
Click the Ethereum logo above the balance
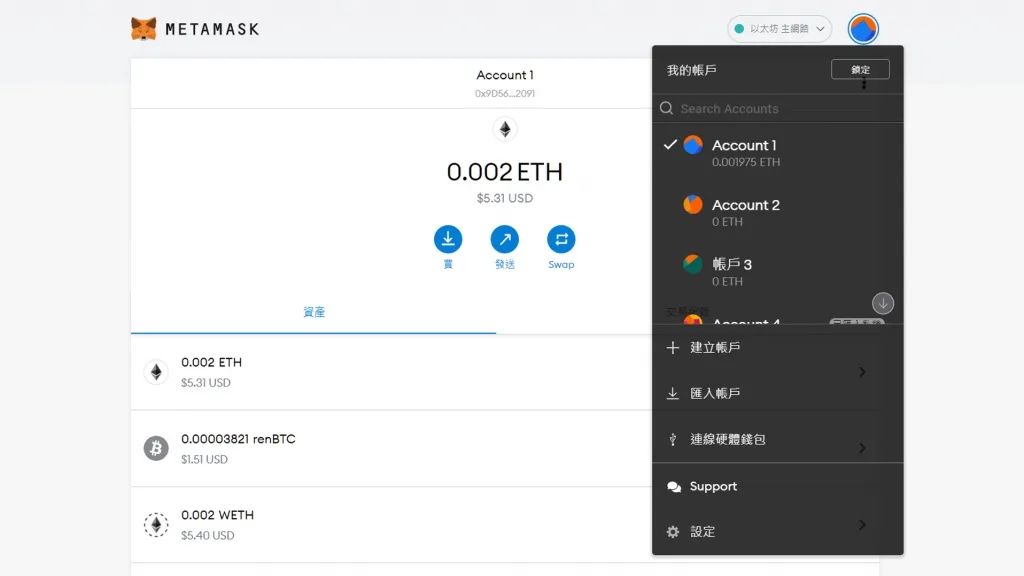tap(505, 129)
